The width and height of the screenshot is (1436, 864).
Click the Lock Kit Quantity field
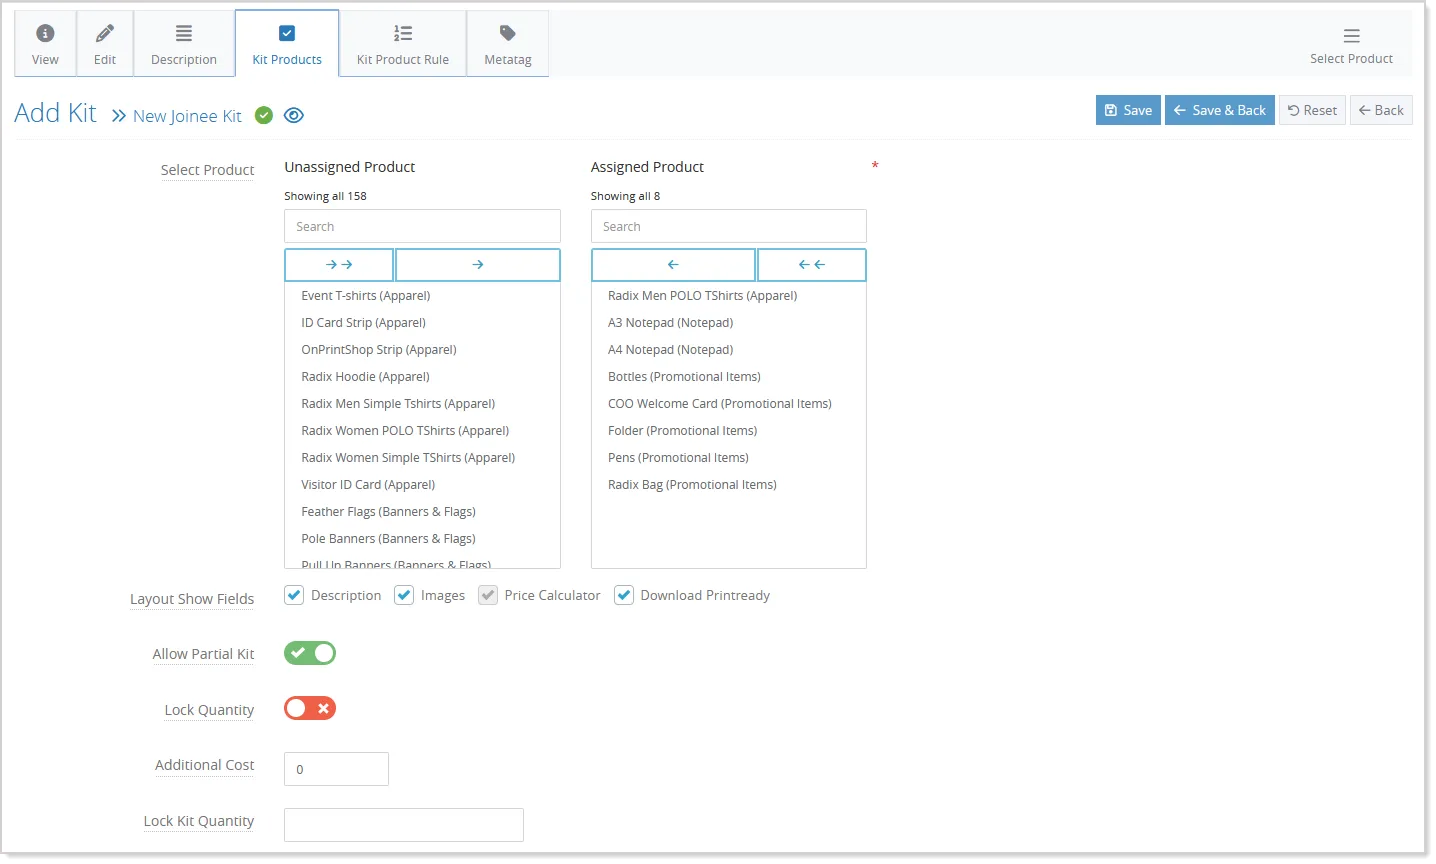[x=404, y=825]
